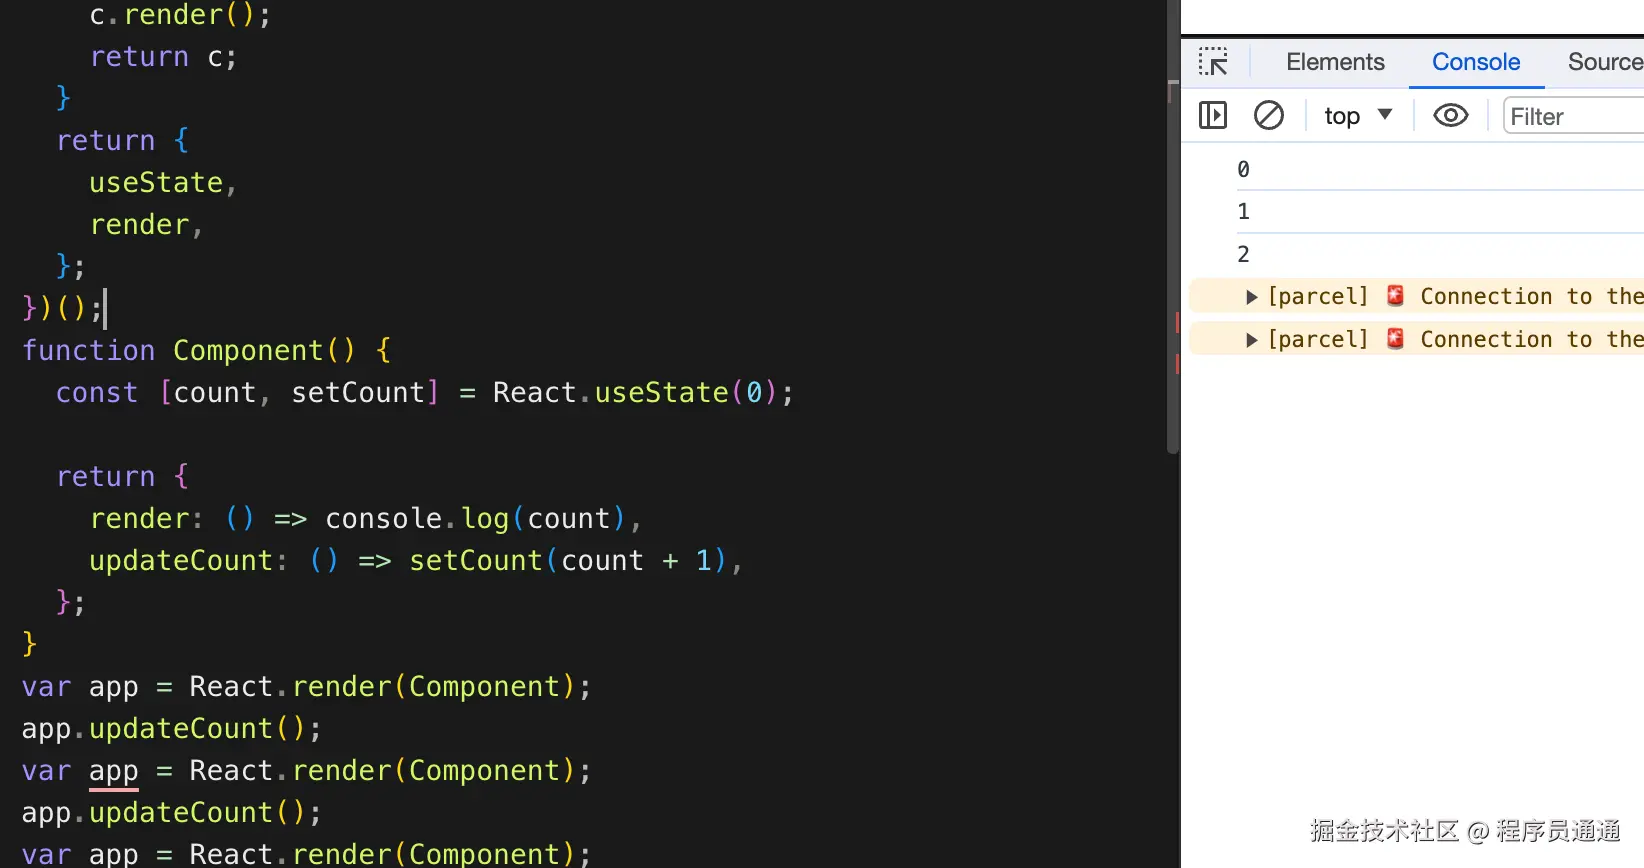The image size is (1644, 868).
Task: Click the 'useState,' line in return object
Action: (x=163, y=182)
